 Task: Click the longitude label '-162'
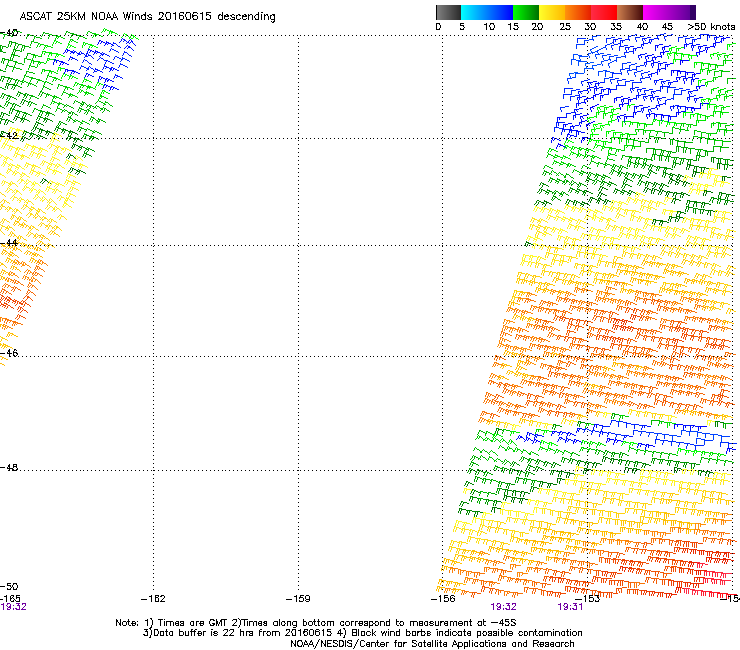coord(153,599)
